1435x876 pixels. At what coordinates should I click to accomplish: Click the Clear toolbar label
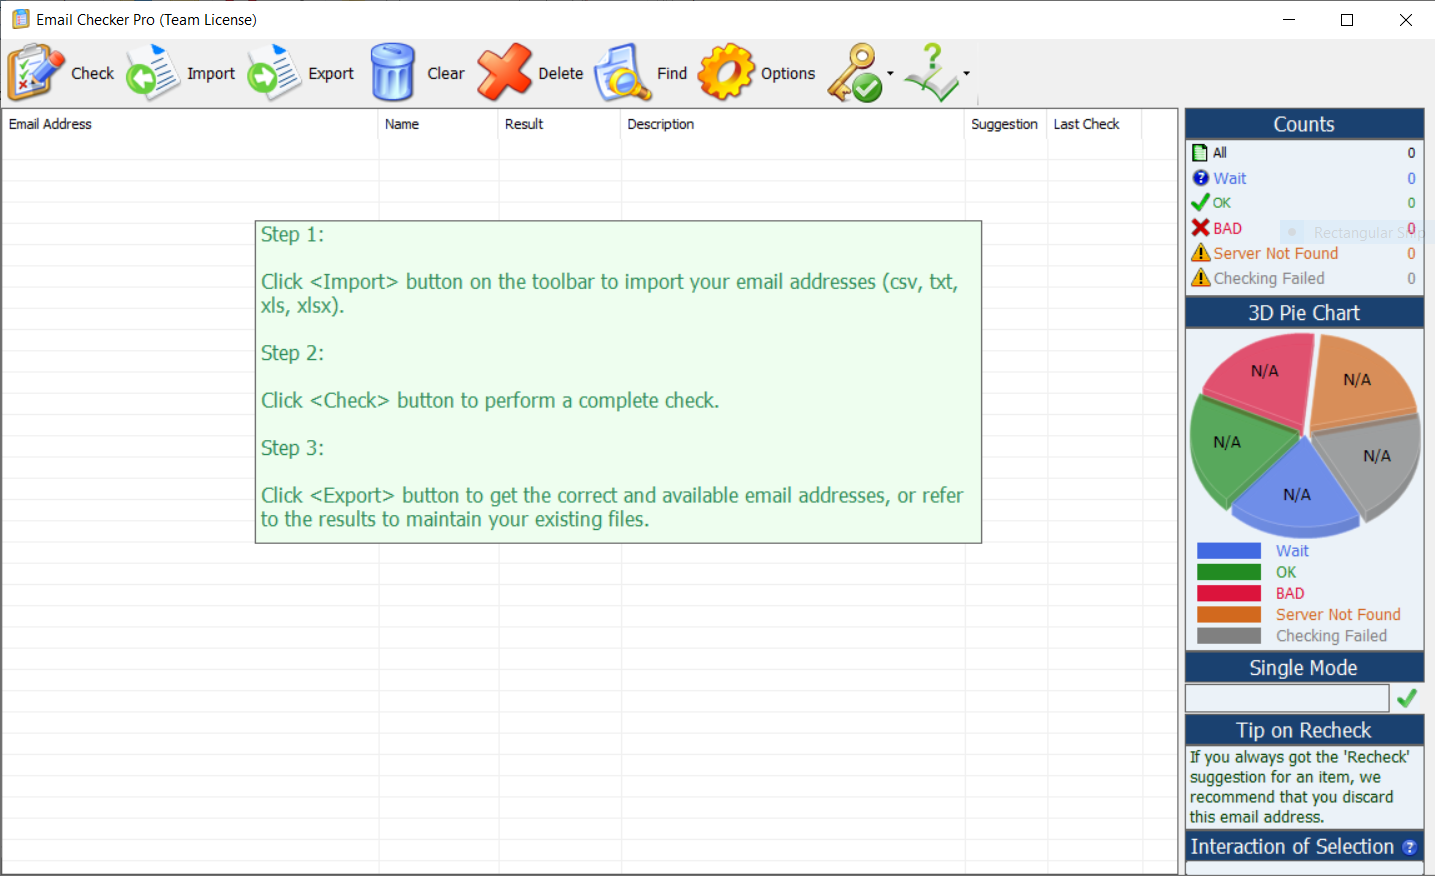446,73
